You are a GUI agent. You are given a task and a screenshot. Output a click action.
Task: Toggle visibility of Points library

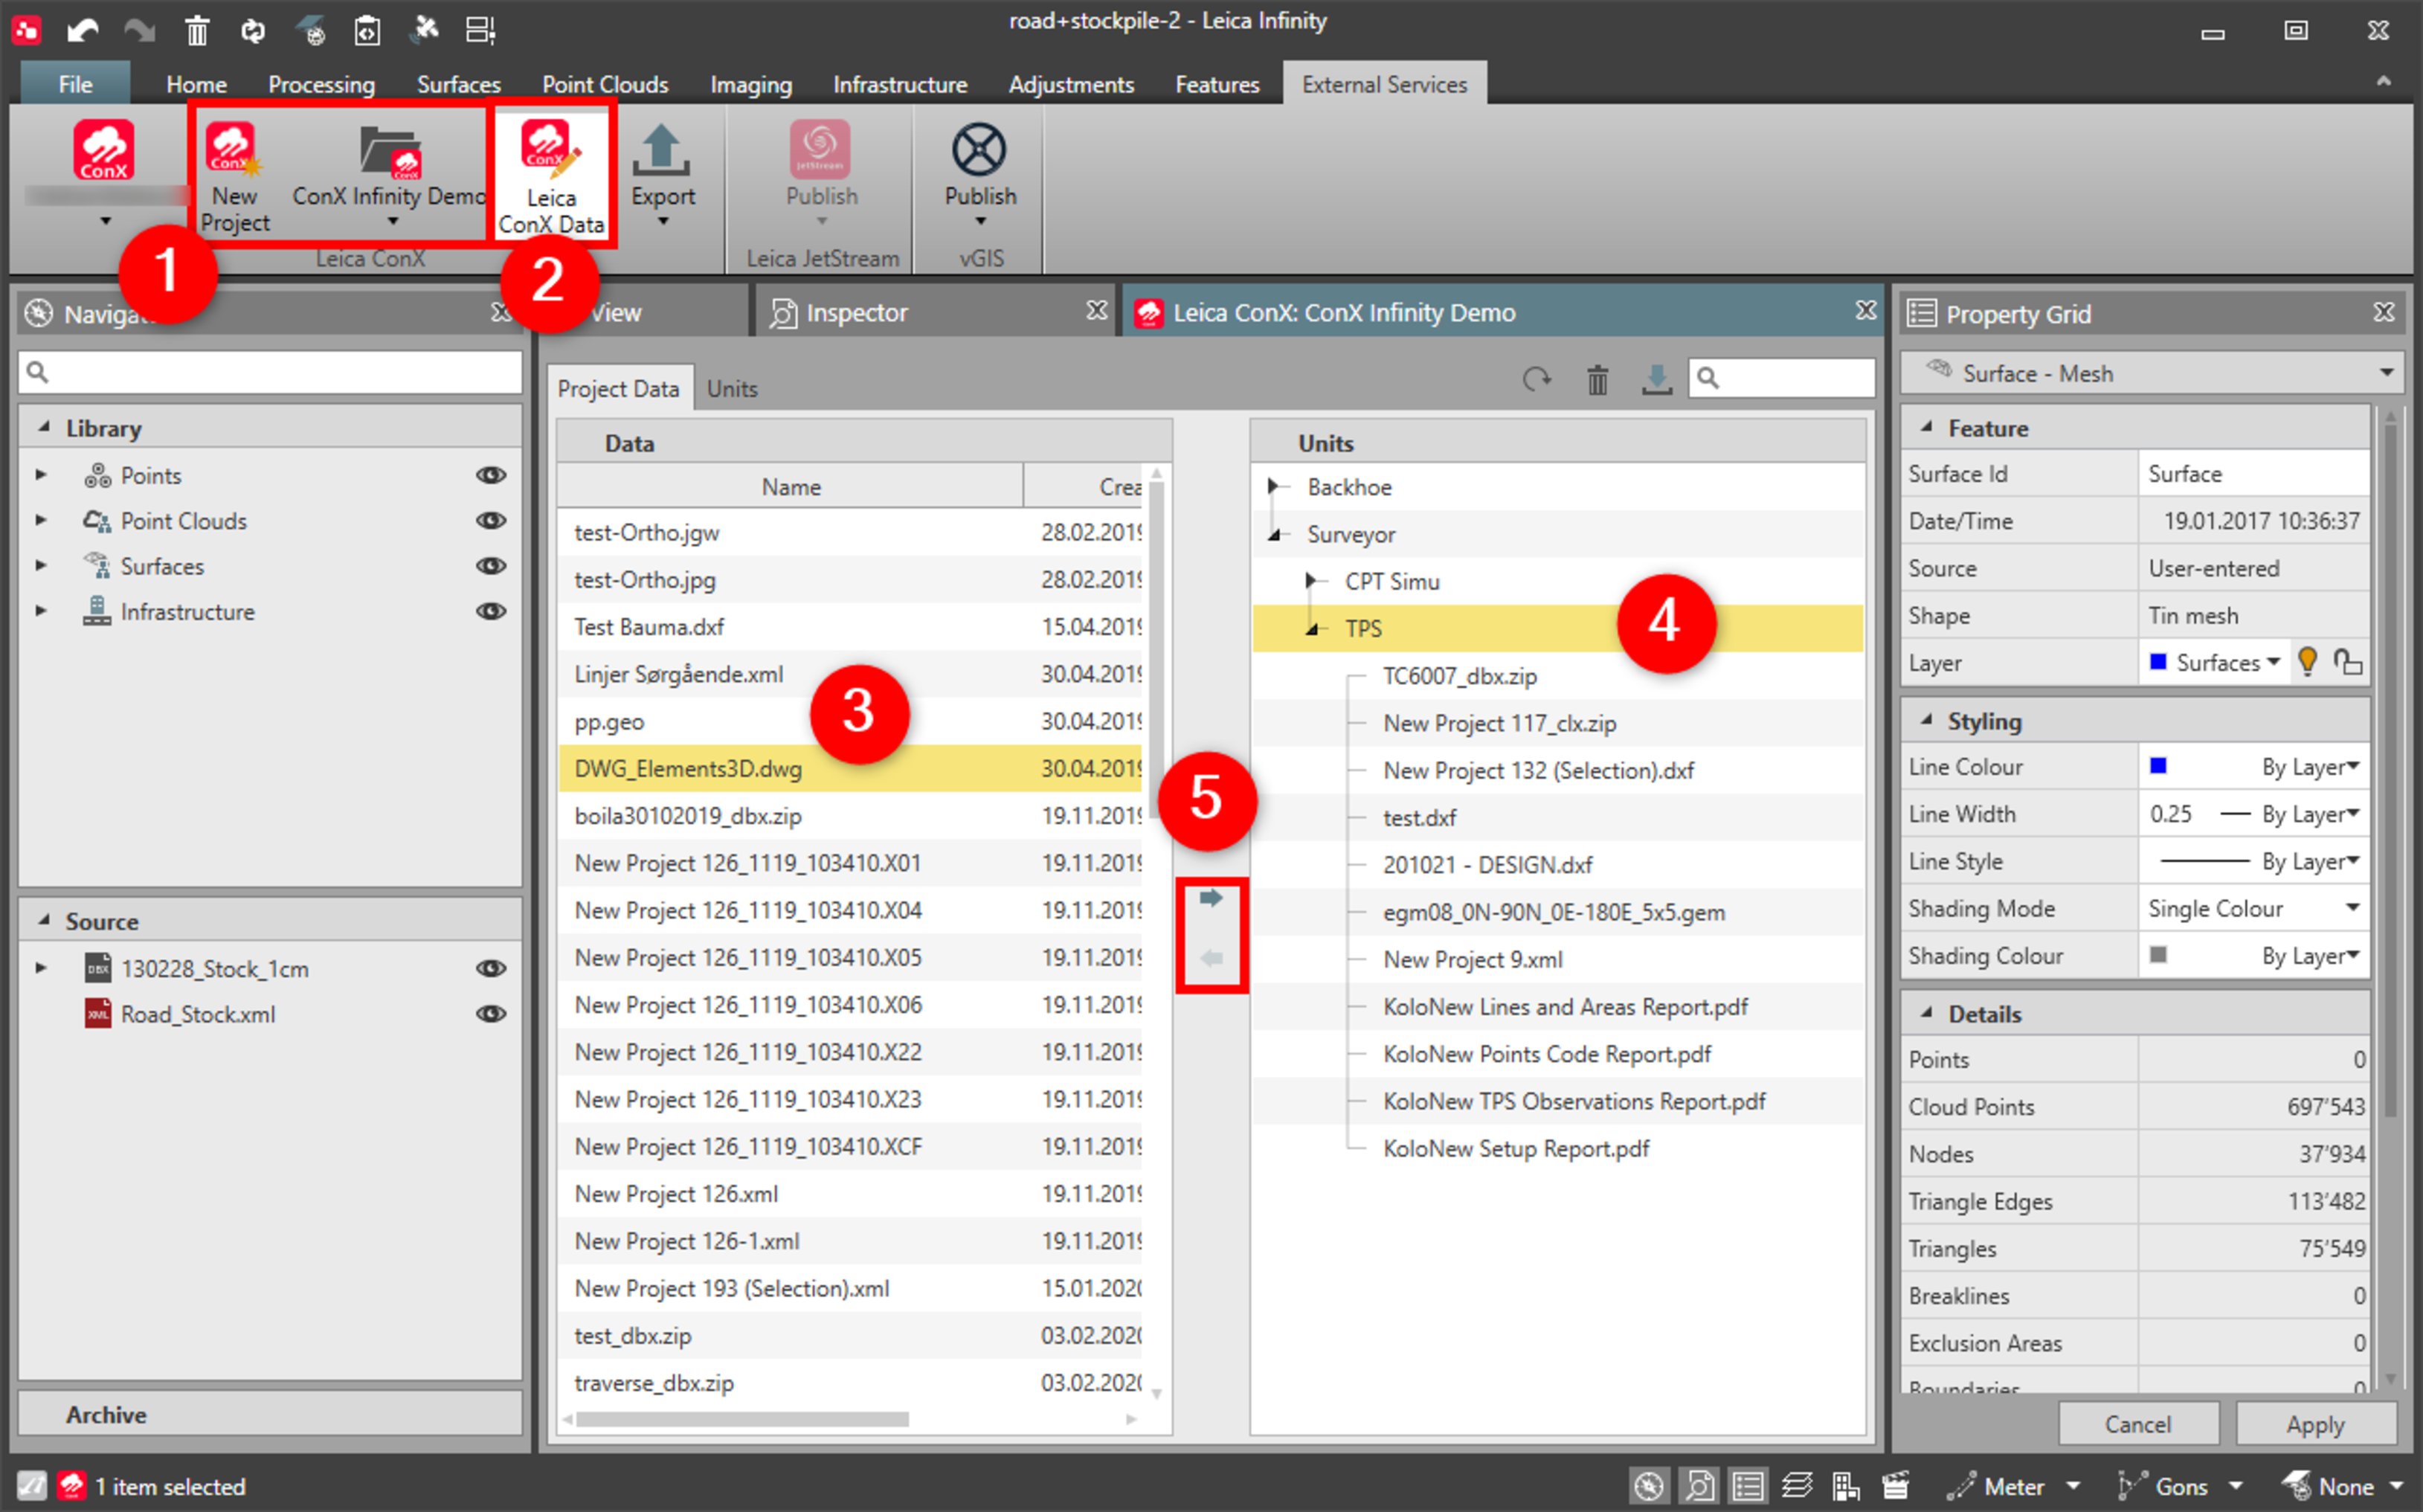point(491,475)
